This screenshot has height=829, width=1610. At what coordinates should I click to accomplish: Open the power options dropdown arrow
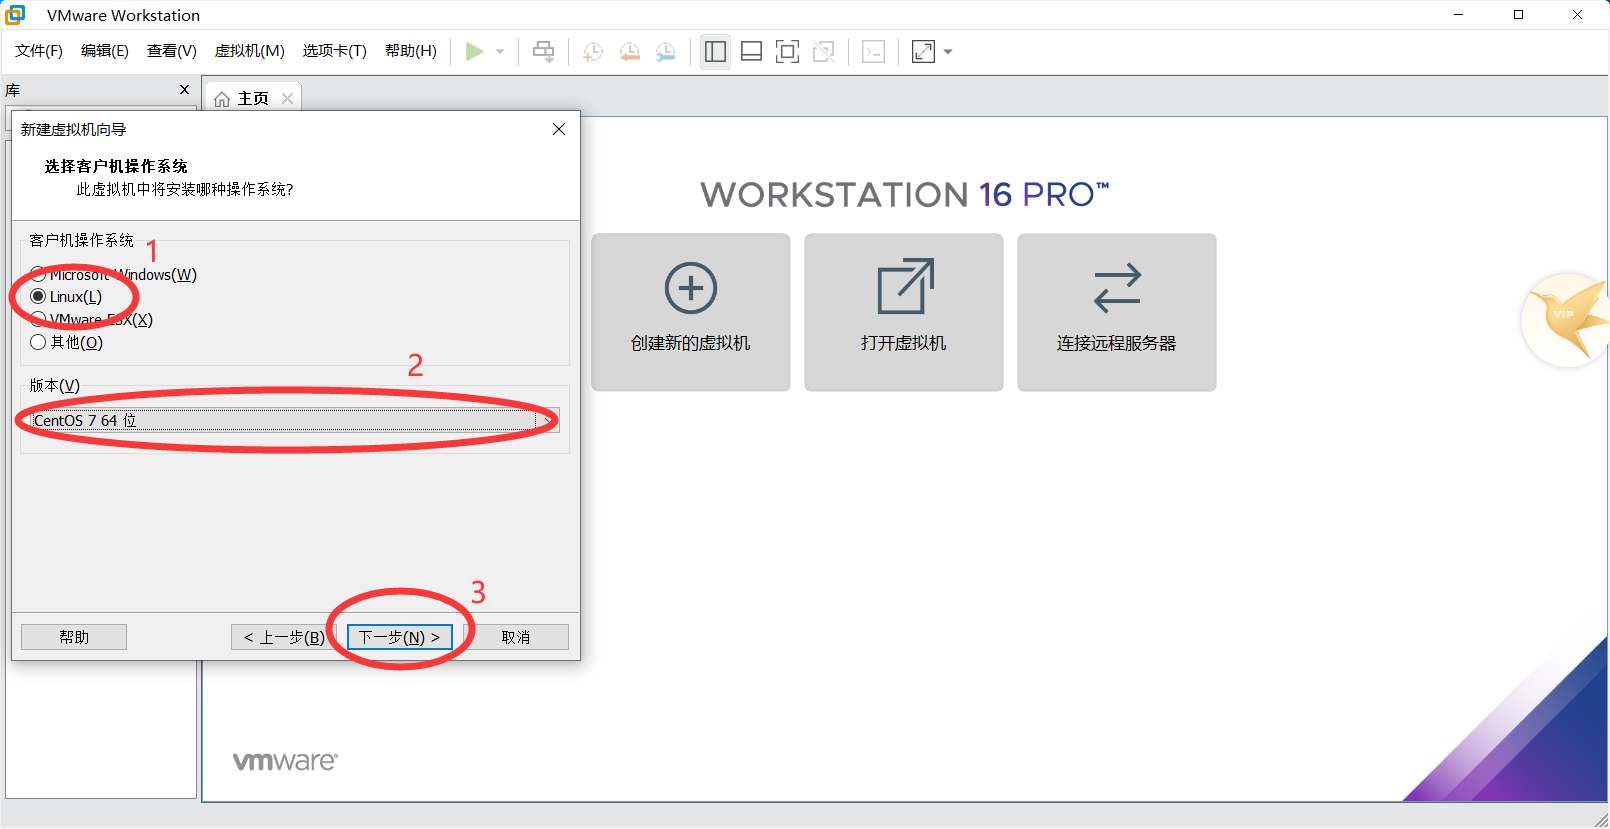(500, 52)
